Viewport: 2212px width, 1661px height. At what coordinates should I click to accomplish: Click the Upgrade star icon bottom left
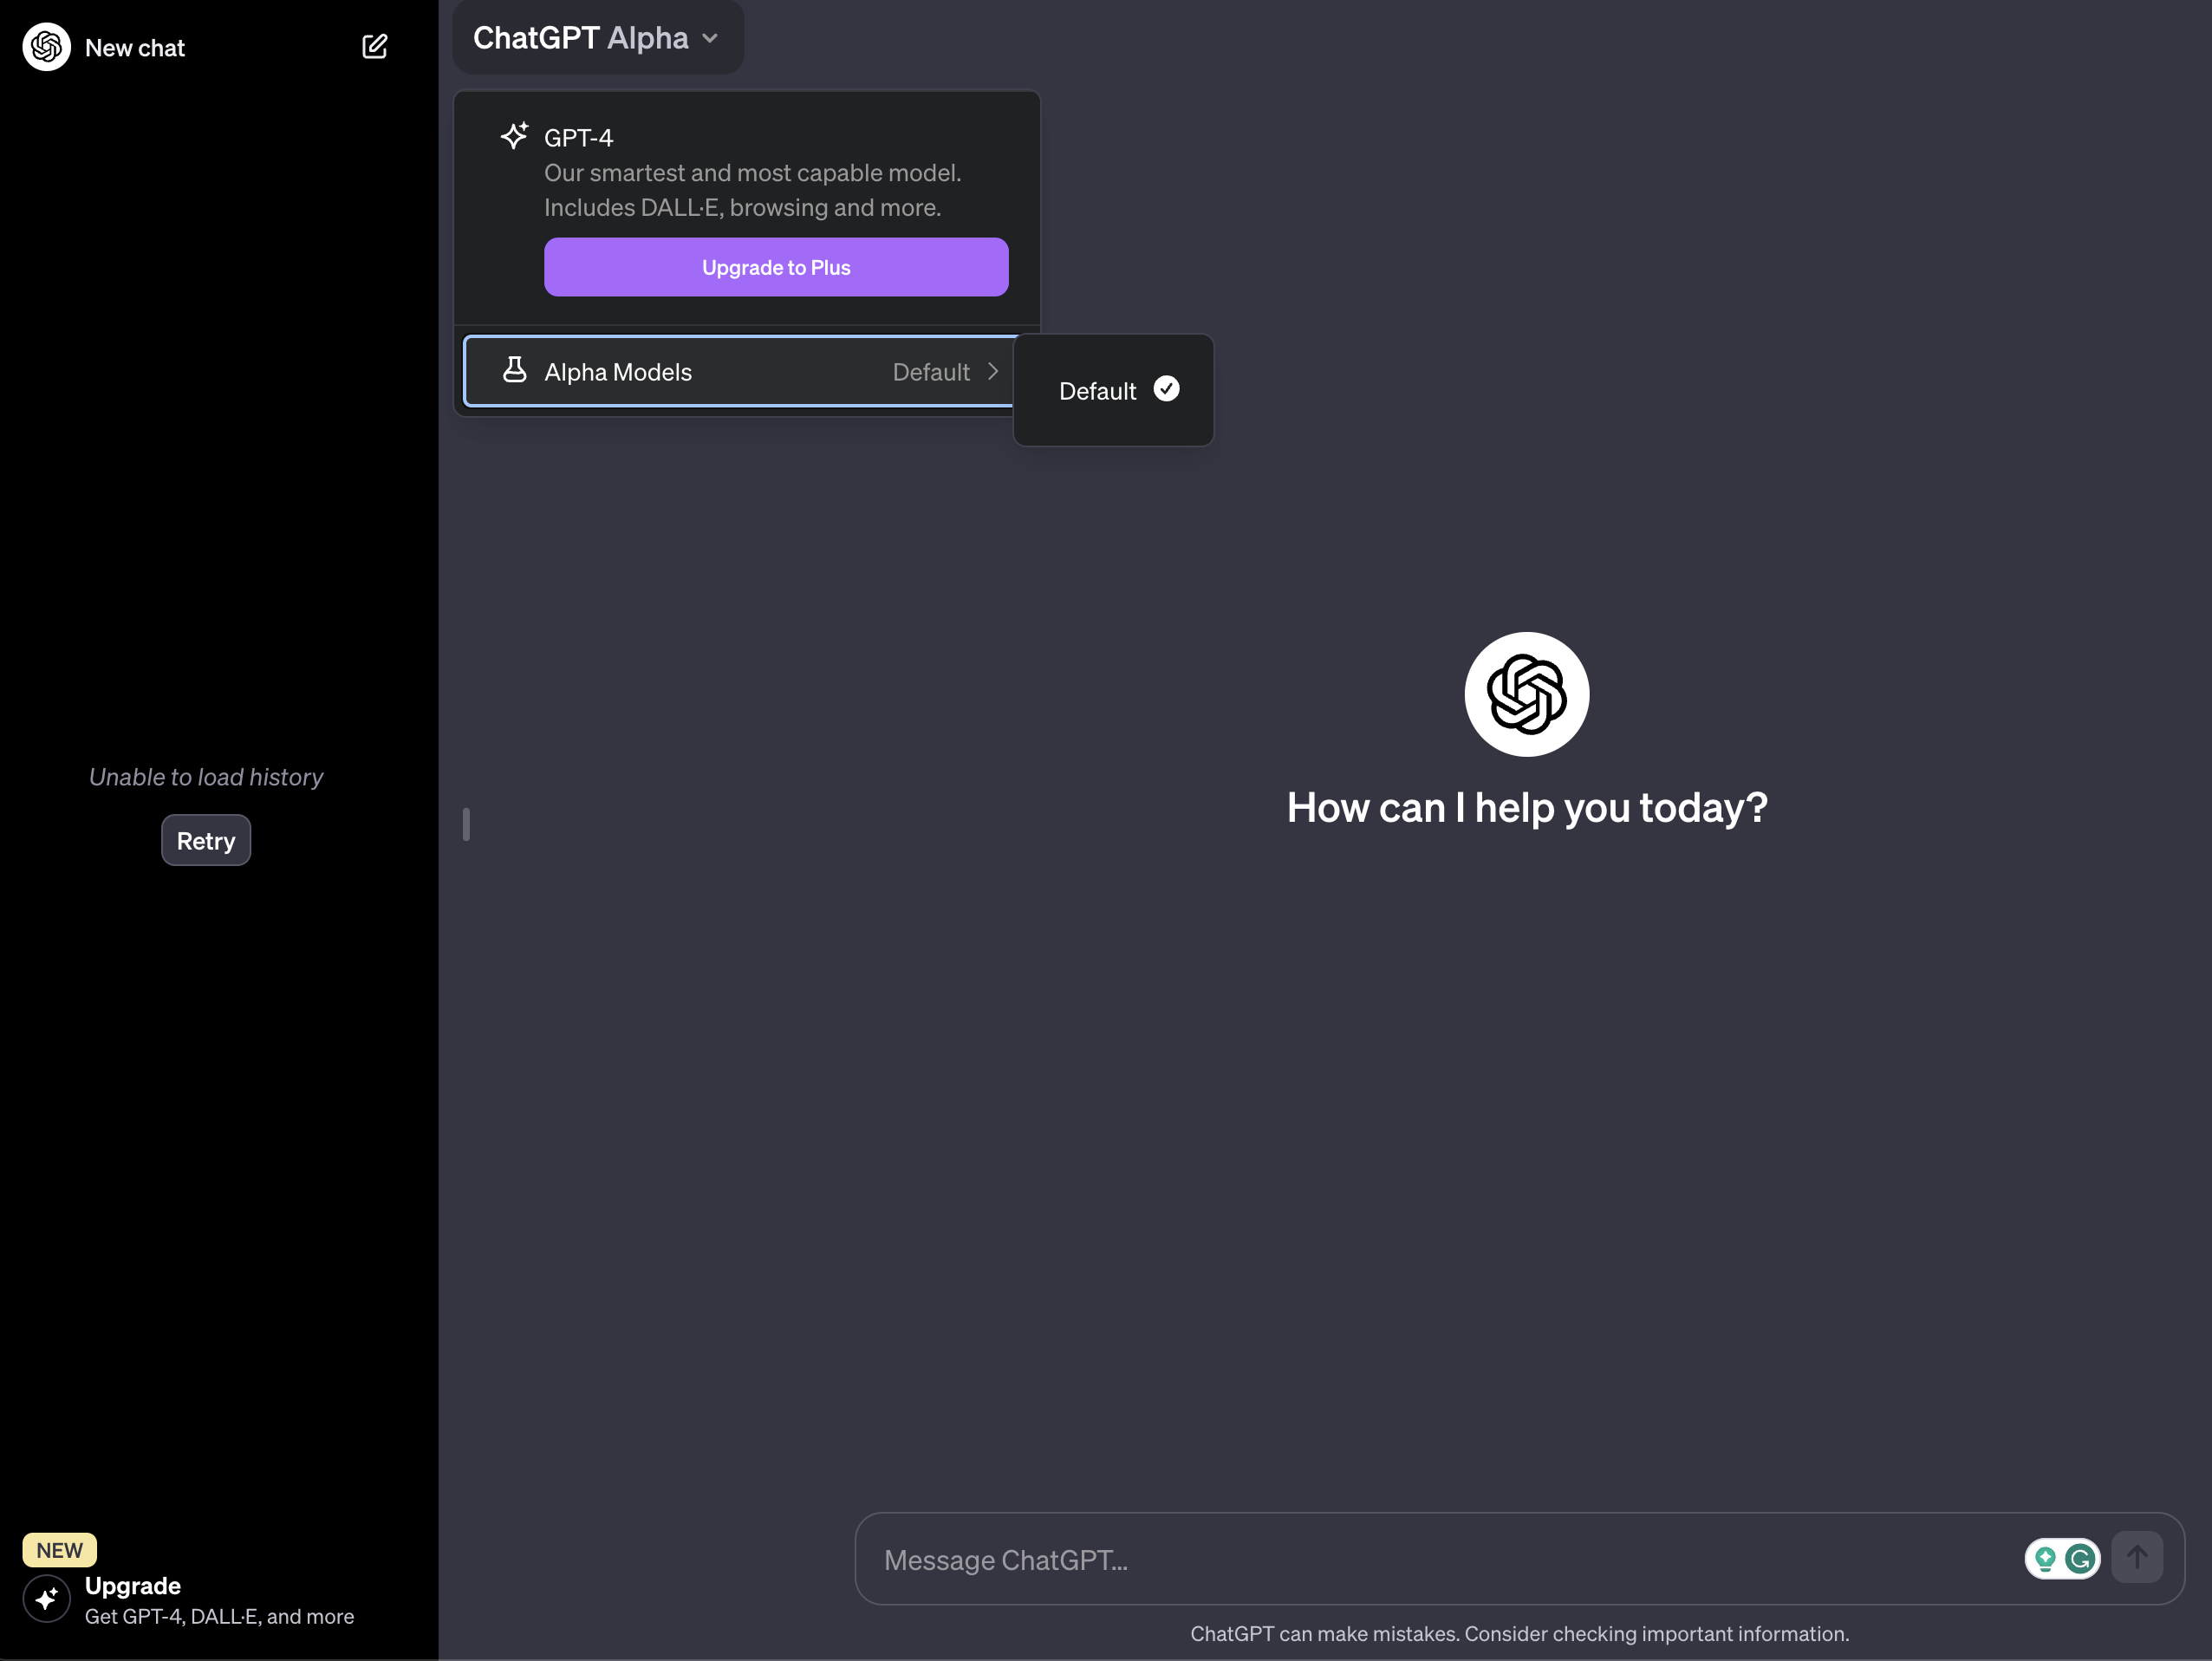(45, 1599)
